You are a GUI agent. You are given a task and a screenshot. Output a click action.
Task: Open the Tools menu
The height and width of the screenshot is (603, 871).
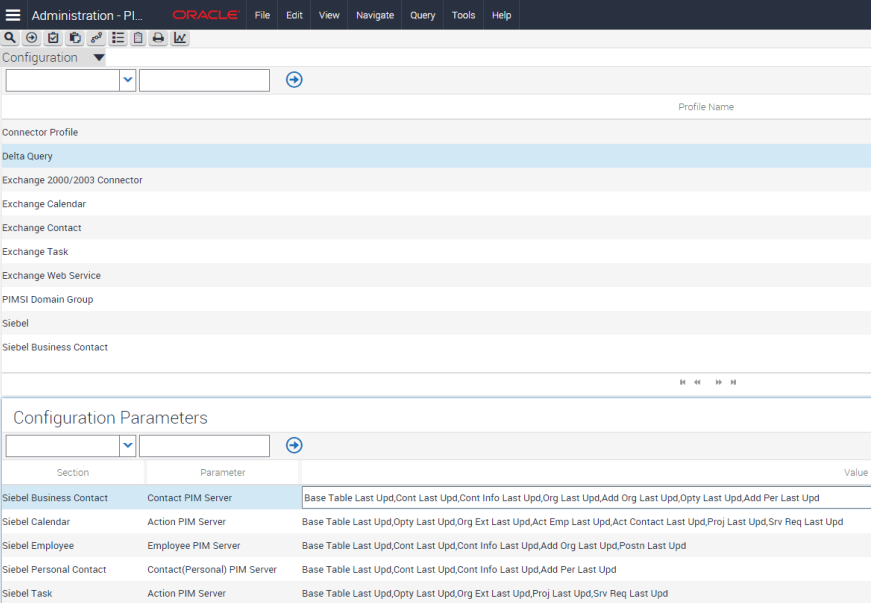click(x=463, y=15)
